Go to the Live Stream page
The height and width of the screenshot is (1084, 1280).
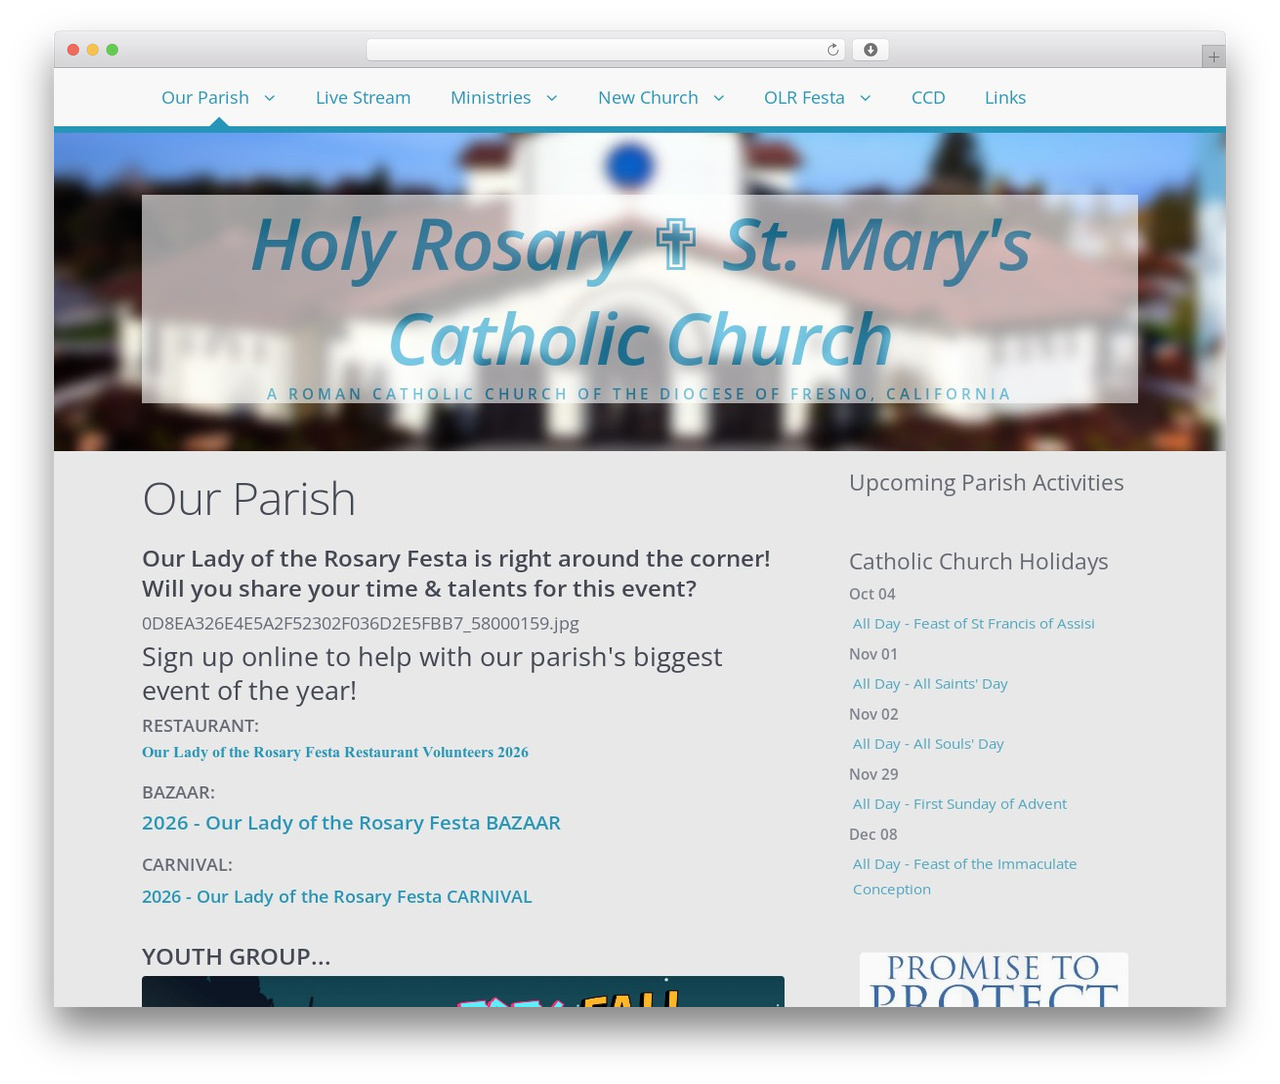(x=363, y=98)
